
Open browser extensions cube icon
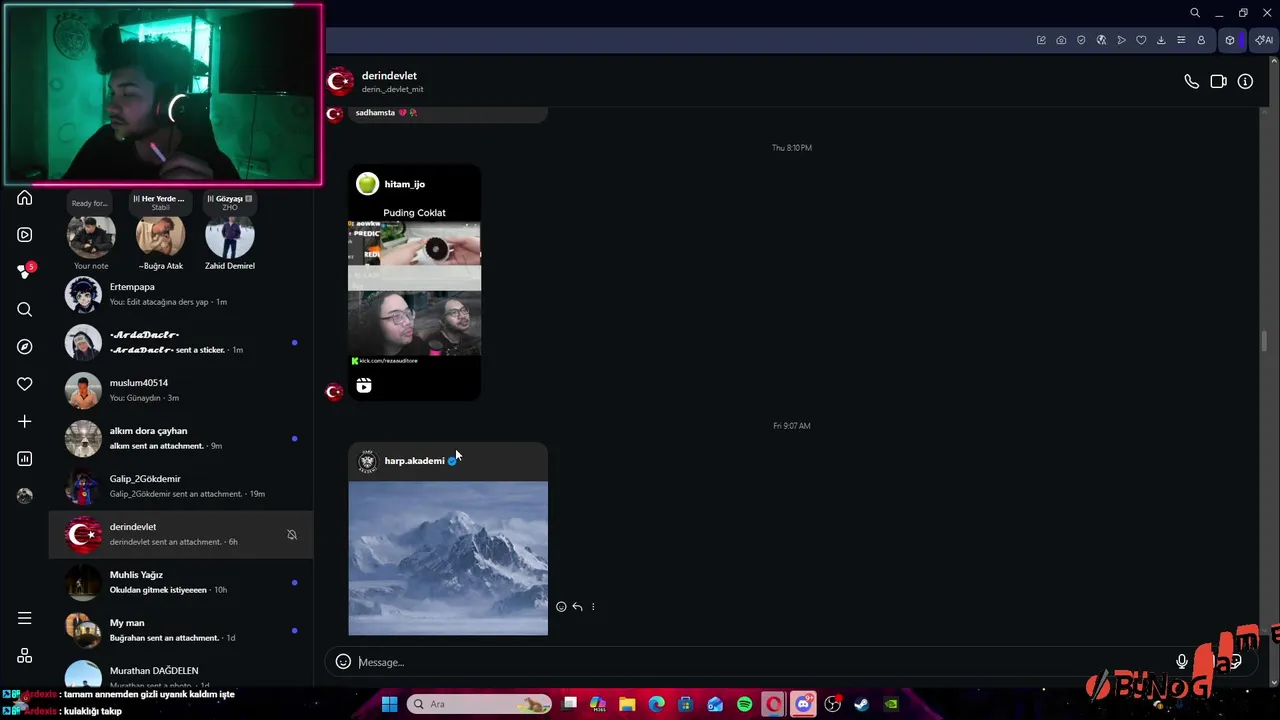1230,40
